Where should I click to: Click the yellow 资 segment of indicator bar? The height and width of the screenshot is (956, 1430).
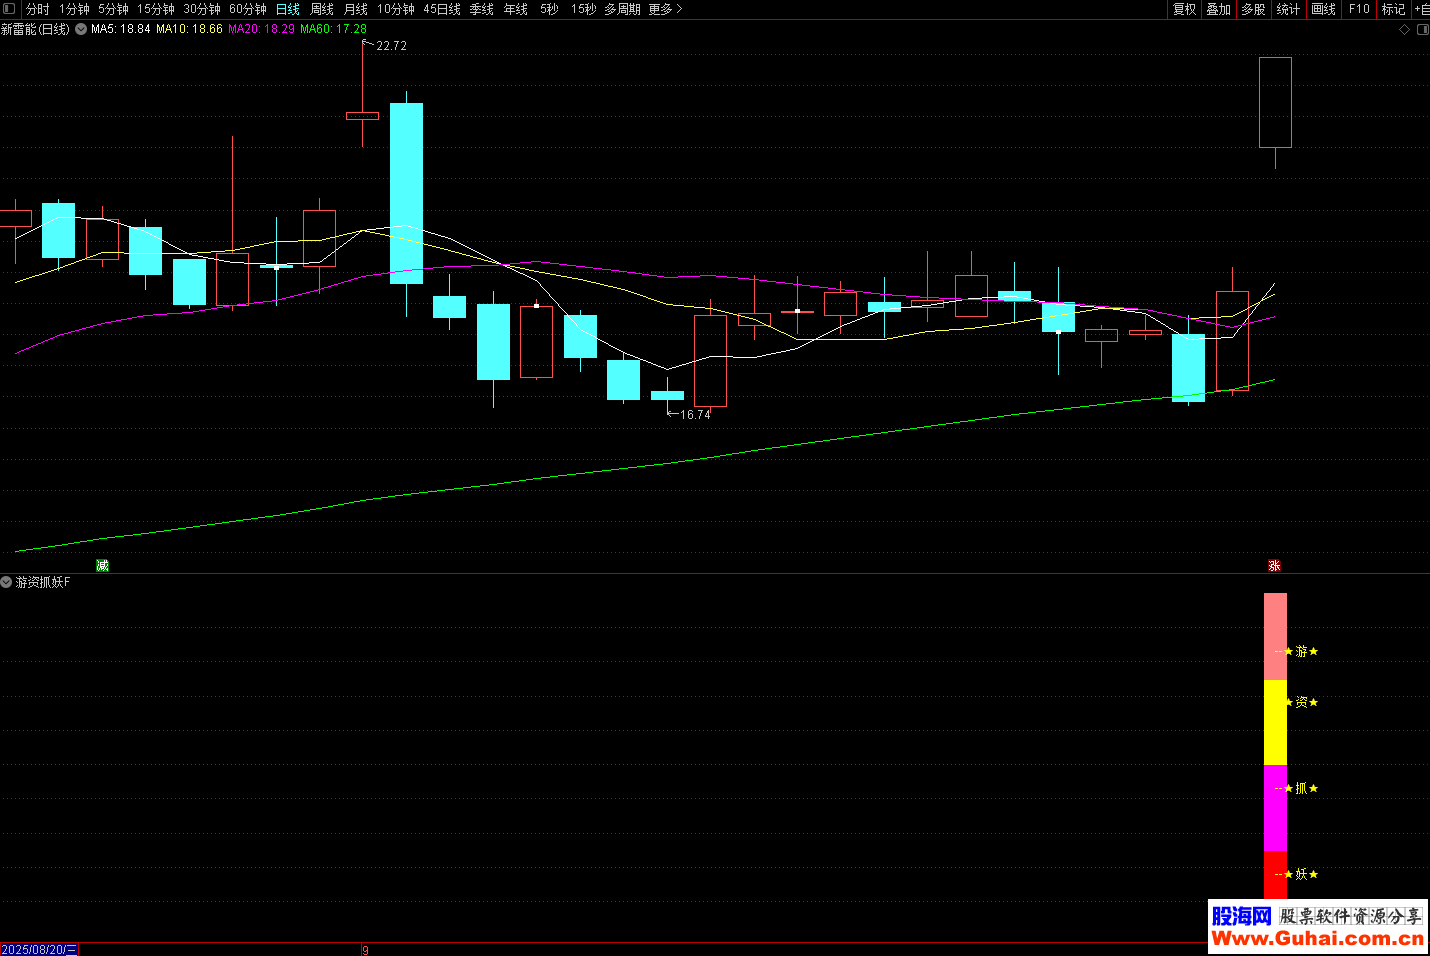click(x=1275, y=722)
